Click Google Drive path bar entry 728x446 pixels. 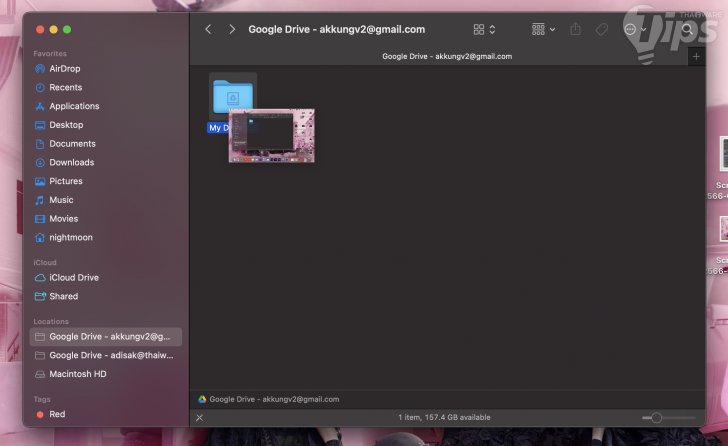[x=269, y=399]
